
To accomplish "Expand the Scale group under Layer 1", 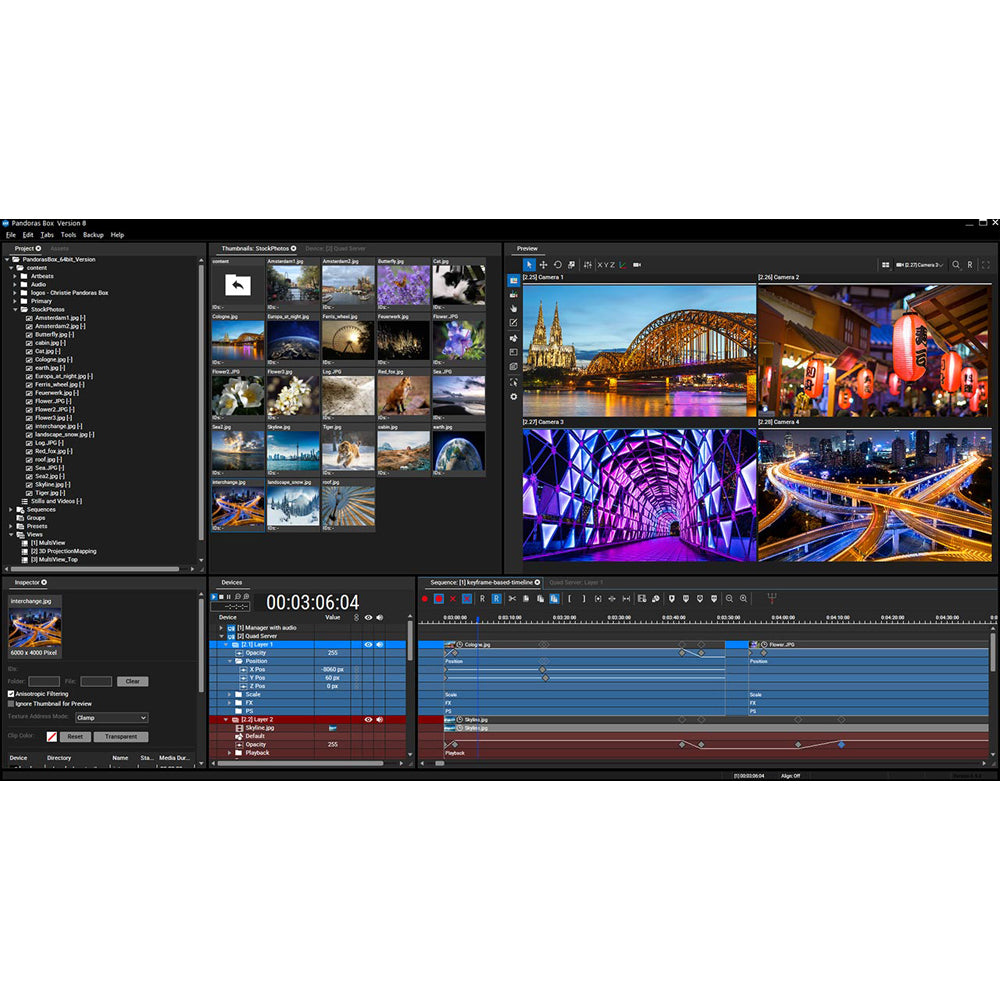I will [228, 694].
